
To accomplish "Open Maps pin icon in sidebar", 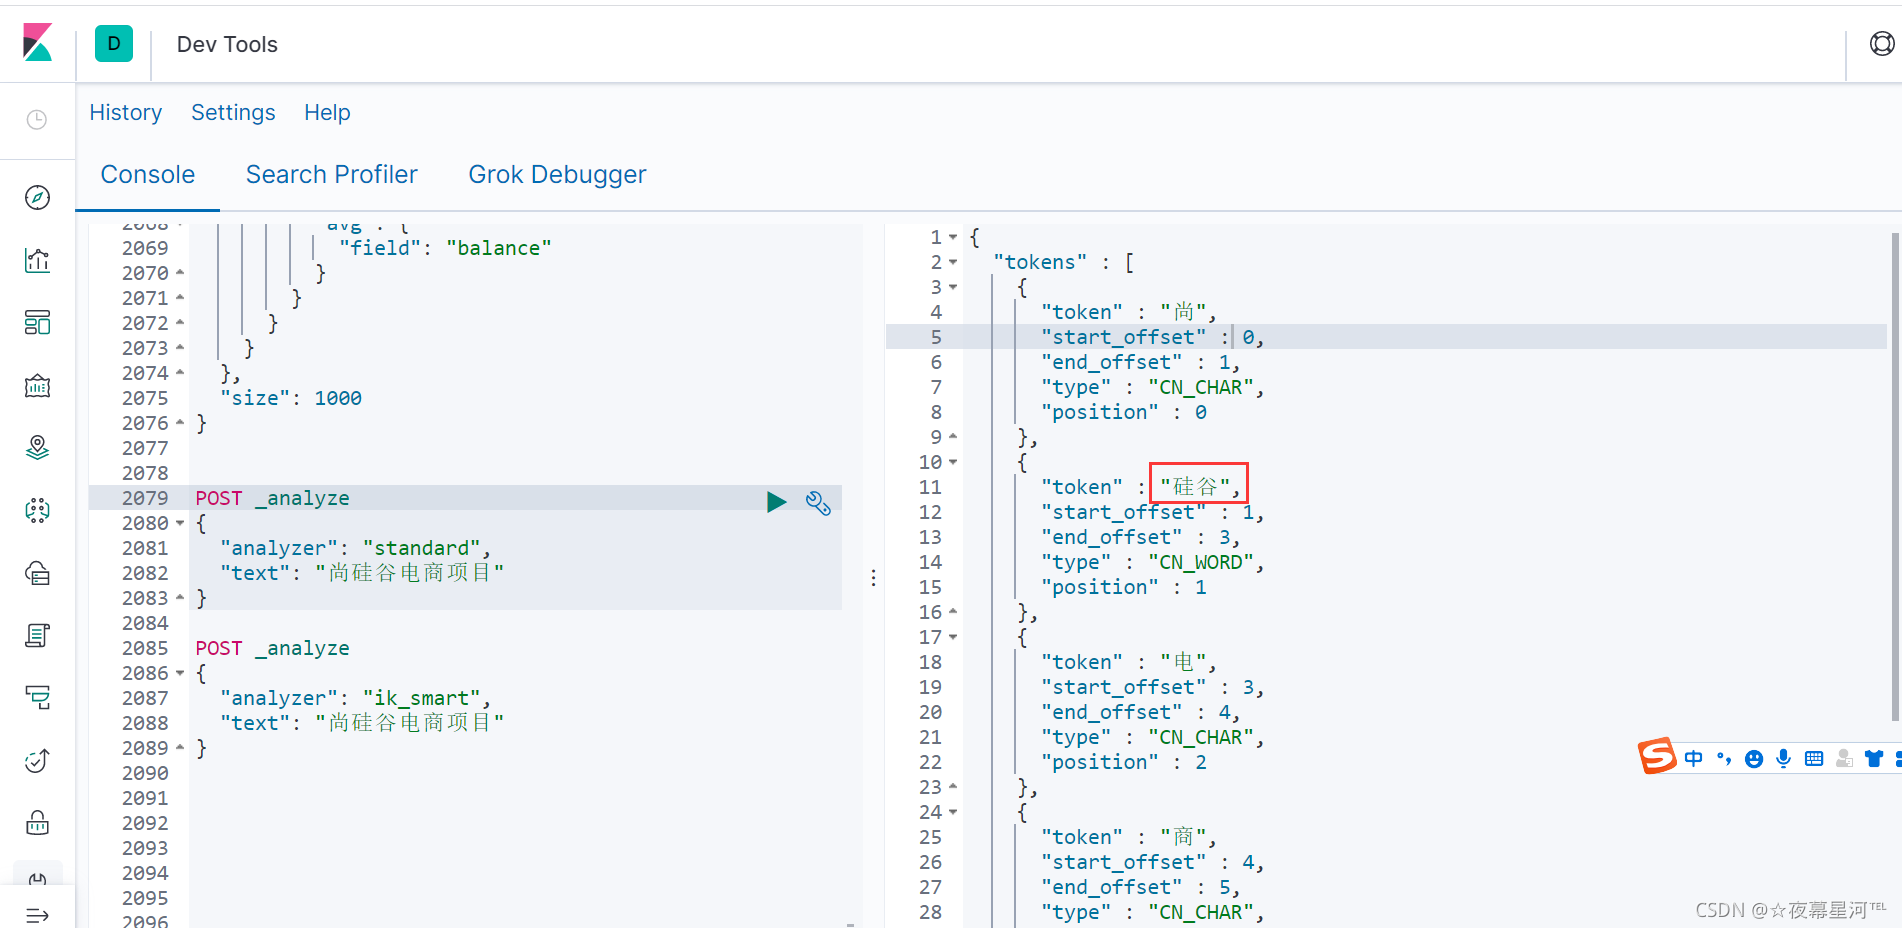I will [x=37, y=448].
